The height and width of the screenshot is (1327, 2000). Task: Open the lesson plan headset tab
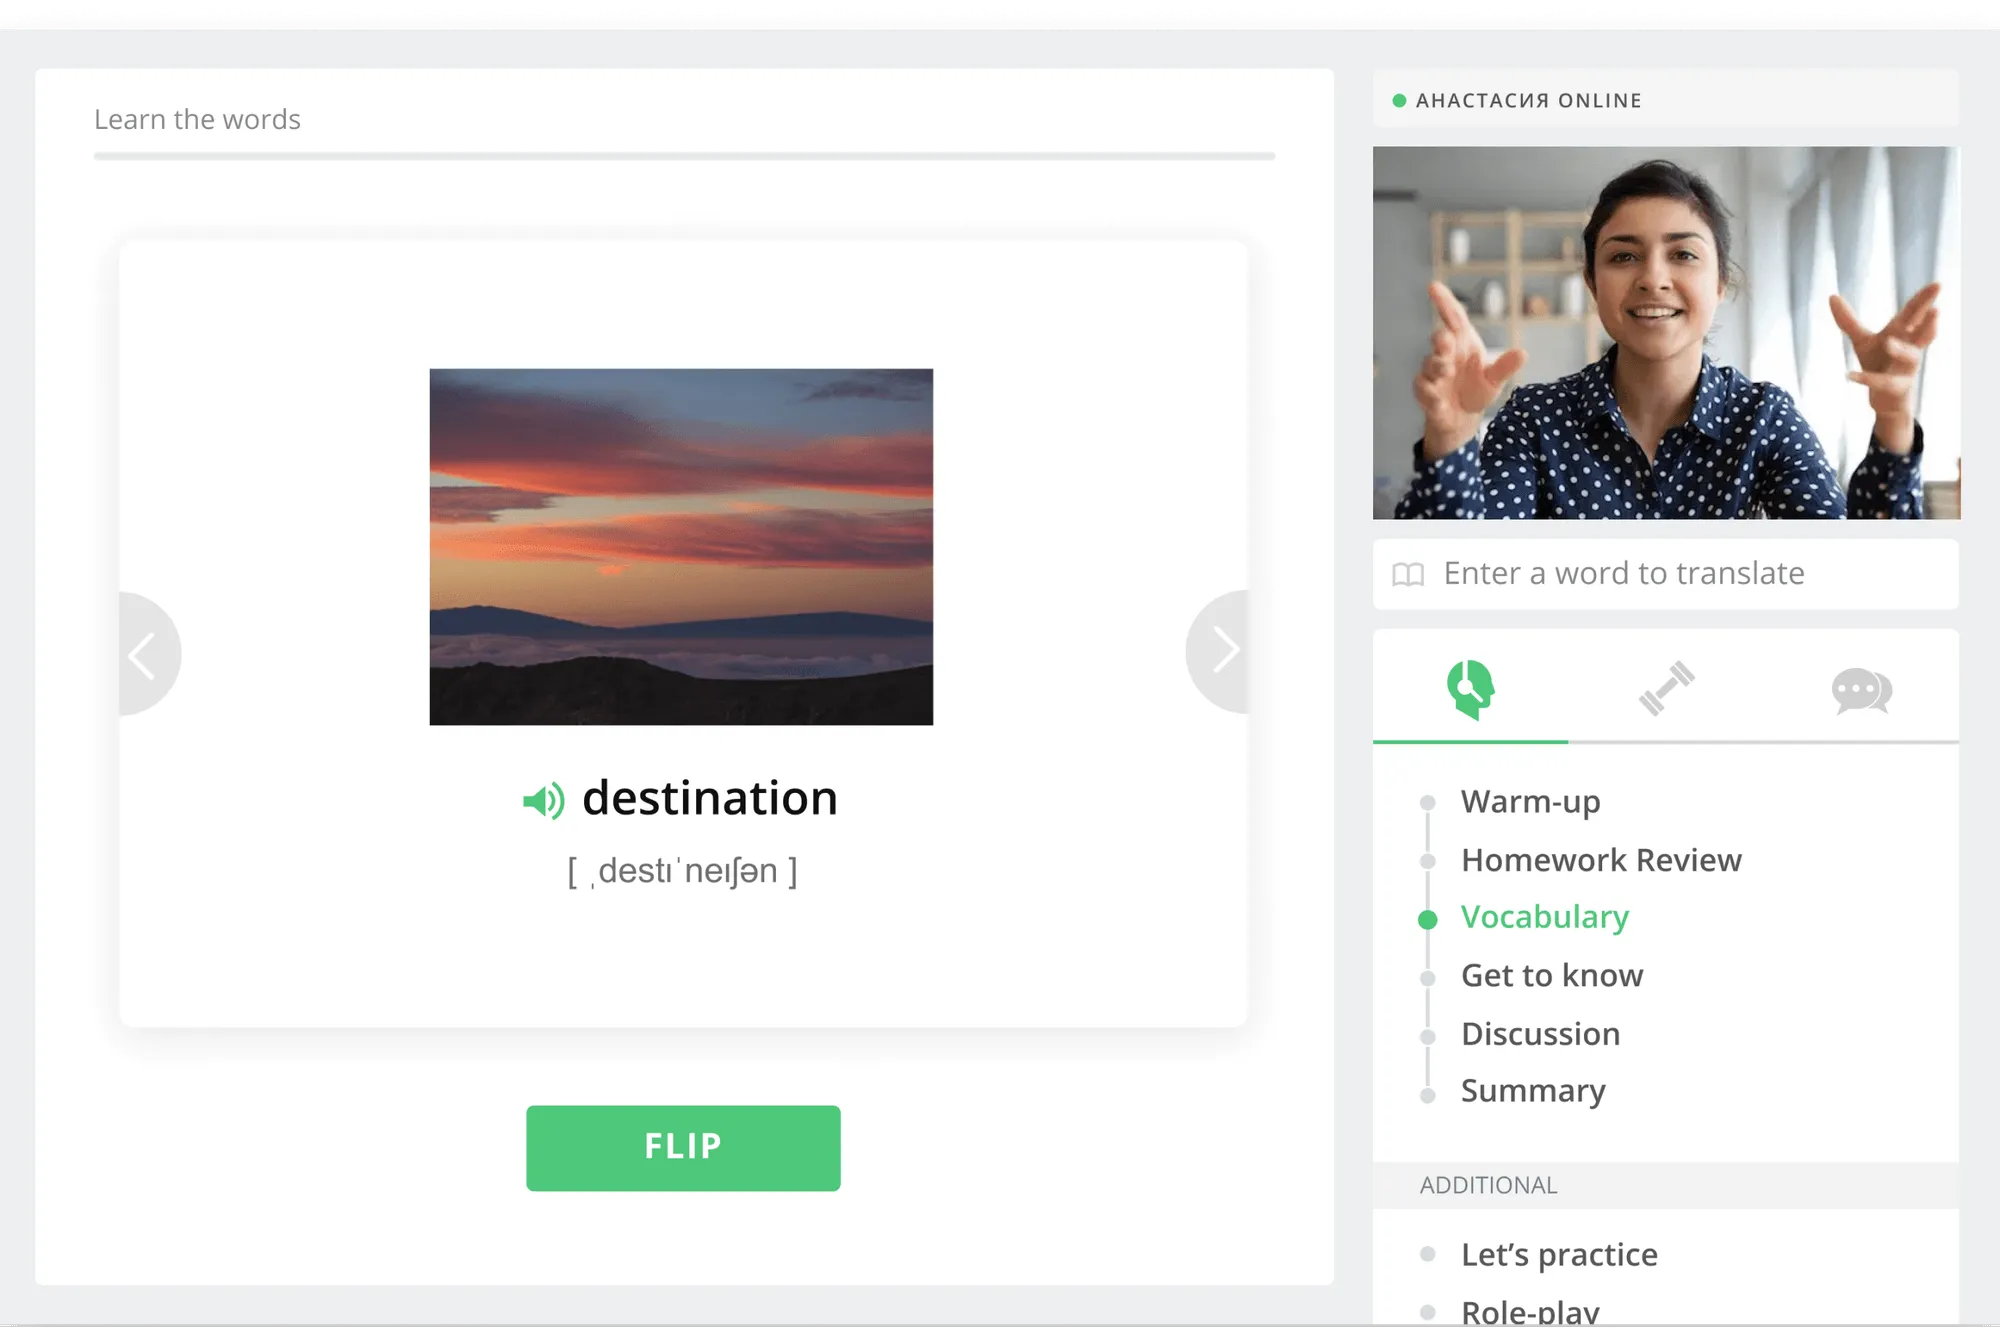[x=1469, y=689]
